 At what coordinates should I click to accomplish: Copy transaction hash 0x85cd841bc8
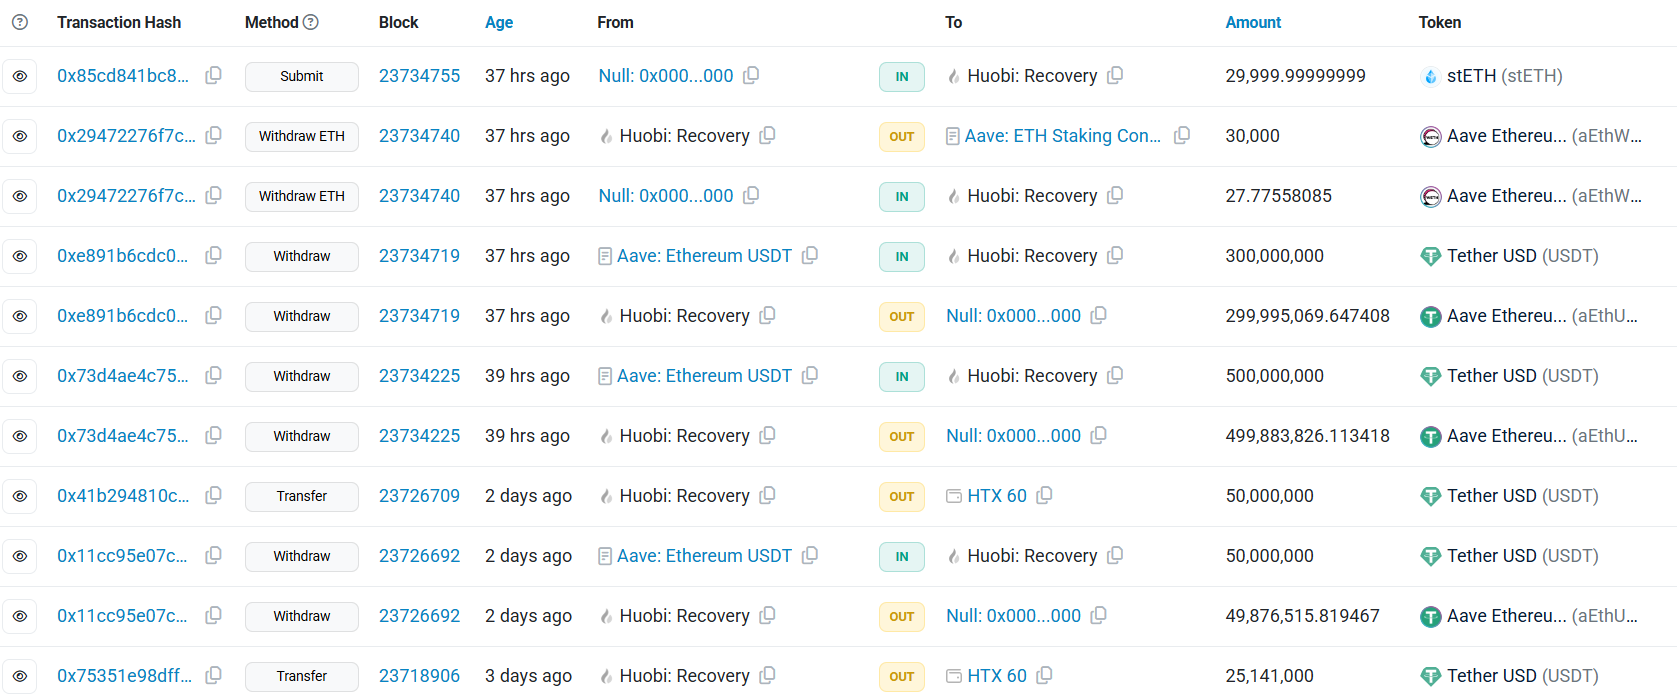tap(213, 76)
